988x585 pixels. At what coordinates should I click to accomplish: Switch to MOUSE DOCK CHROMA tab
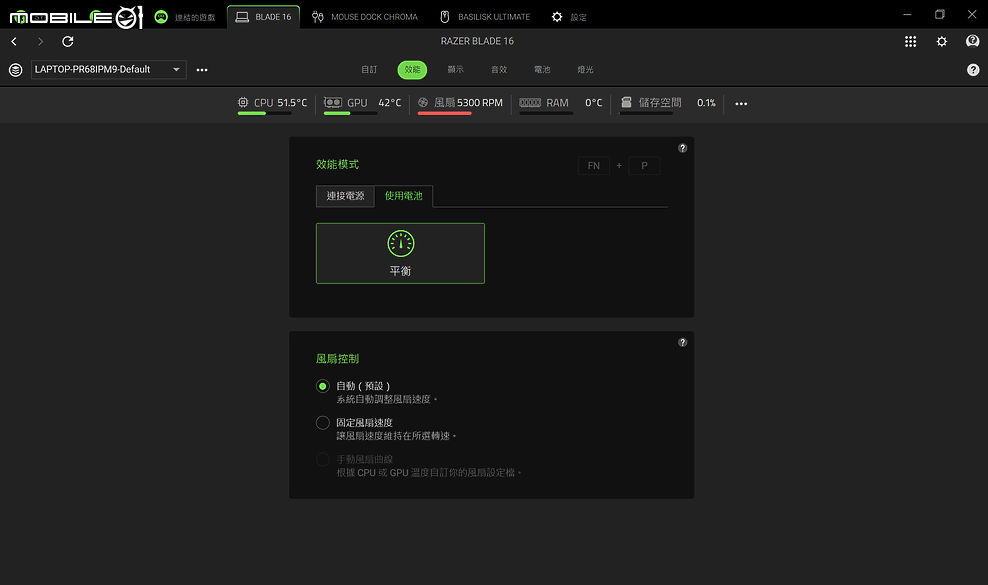(x=365, y=17)
